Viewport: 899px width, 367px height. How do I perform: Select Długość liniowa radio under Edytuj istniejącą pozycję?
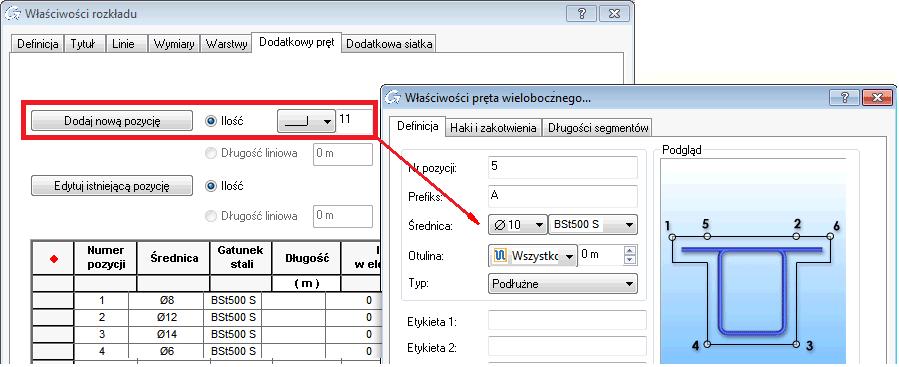pyautogui.click(x=211, y=216)
